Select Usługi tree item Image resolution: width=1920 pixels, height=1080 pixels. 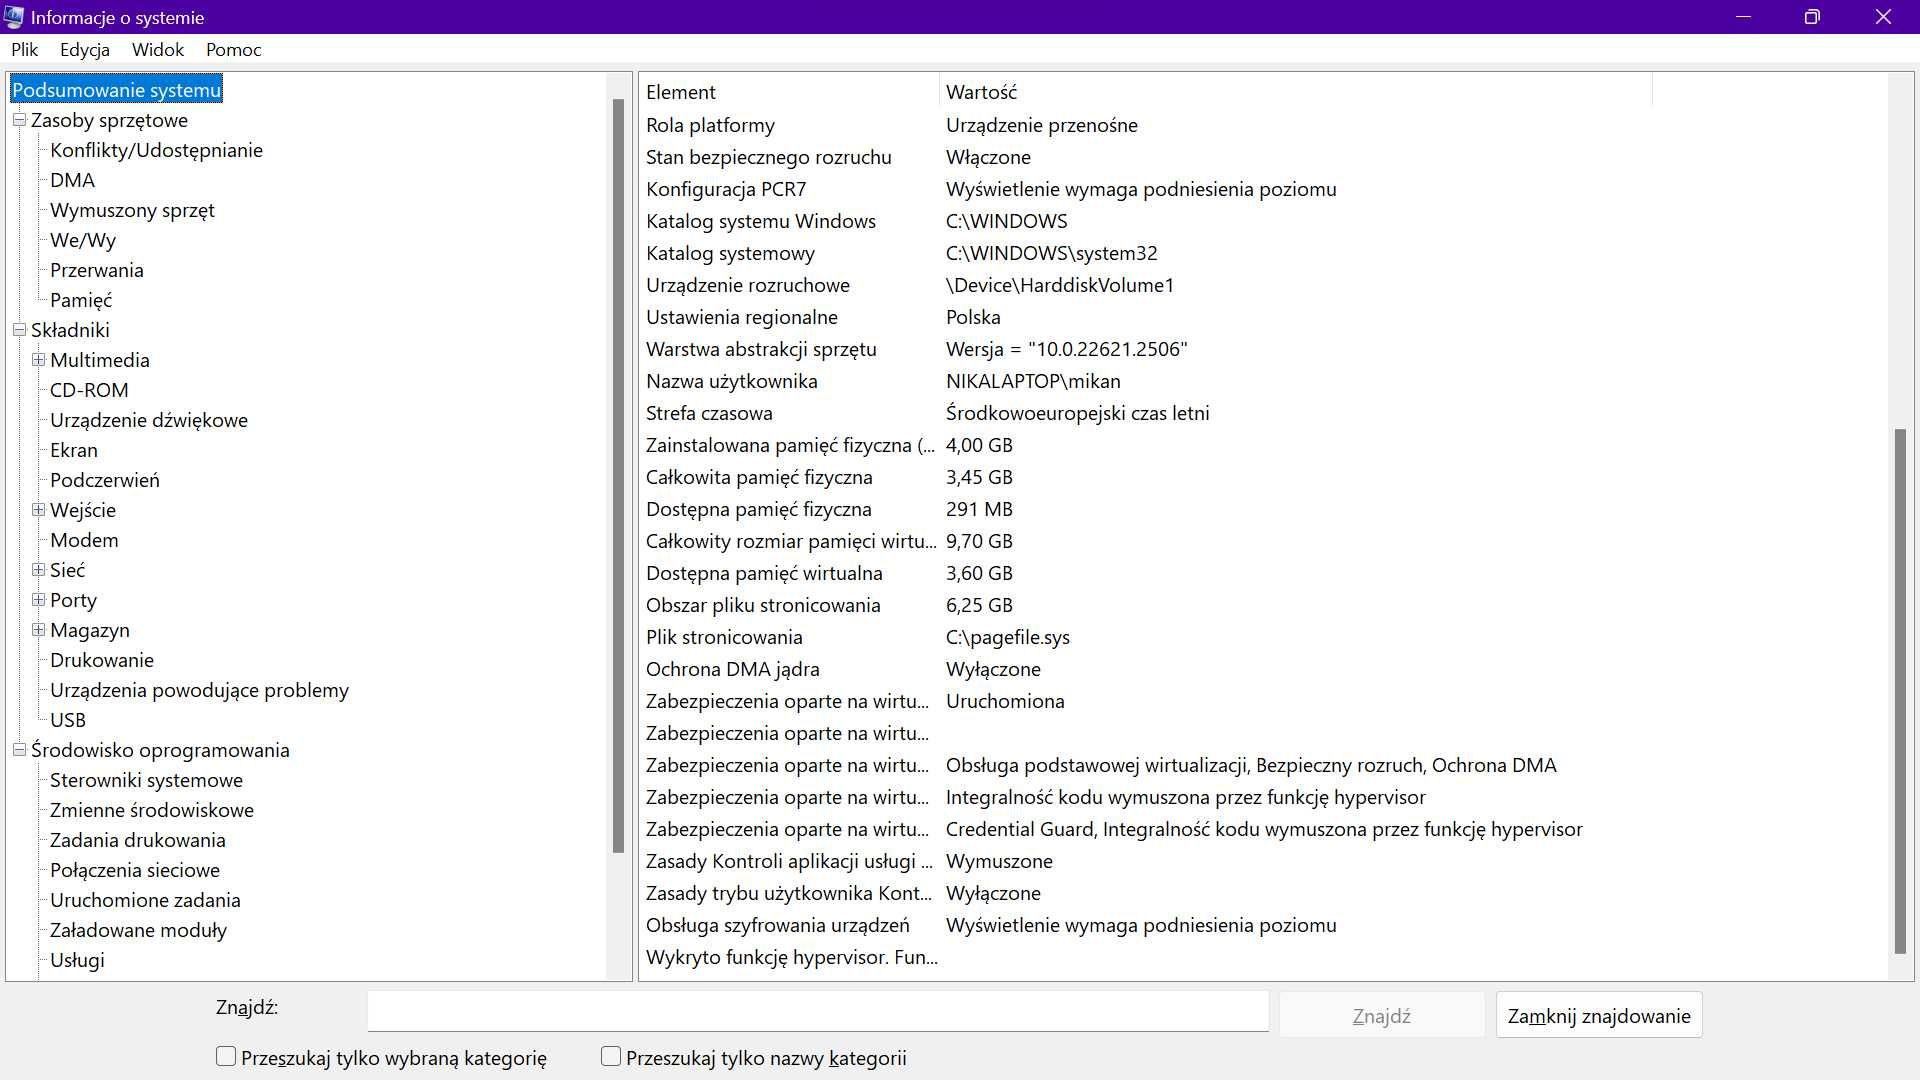tap(77, 960)
